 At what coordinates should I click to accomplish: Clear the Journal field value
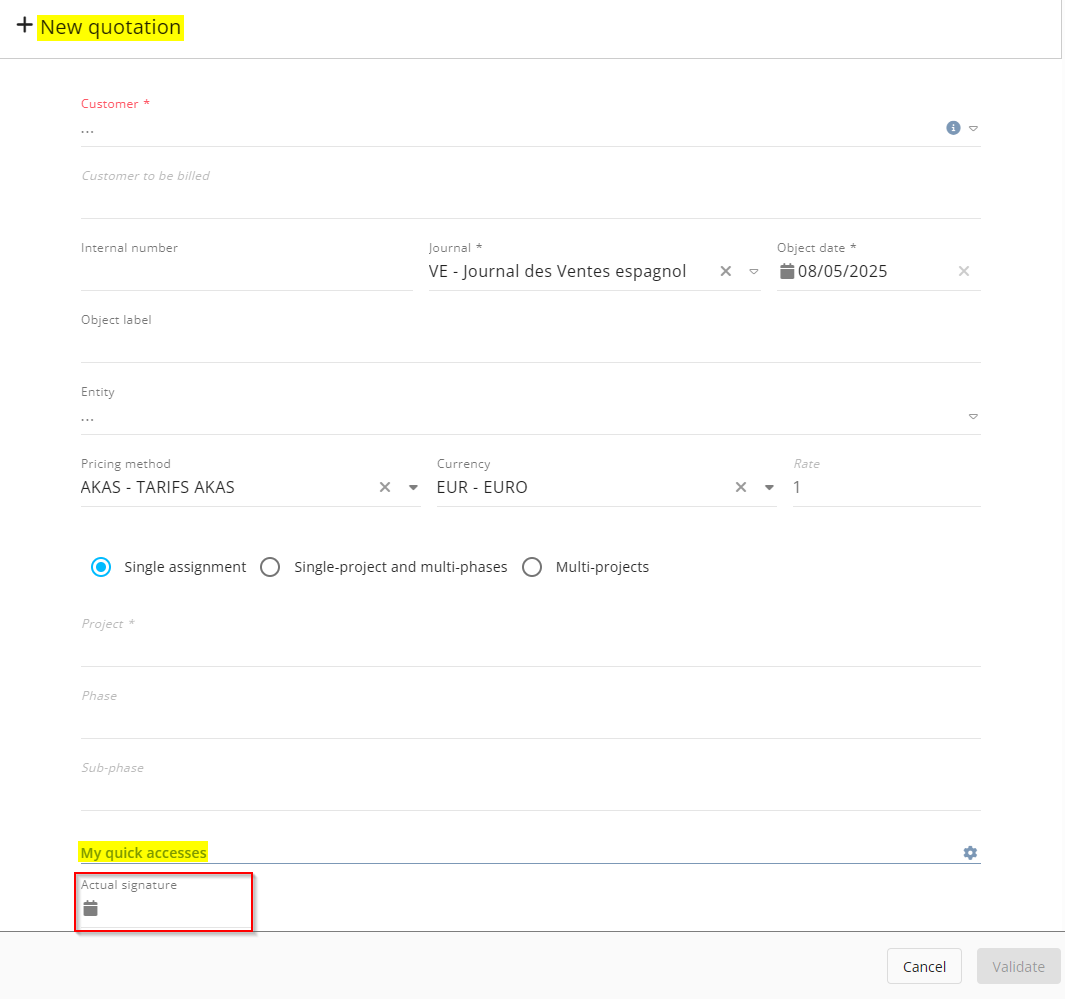(726, 271)
